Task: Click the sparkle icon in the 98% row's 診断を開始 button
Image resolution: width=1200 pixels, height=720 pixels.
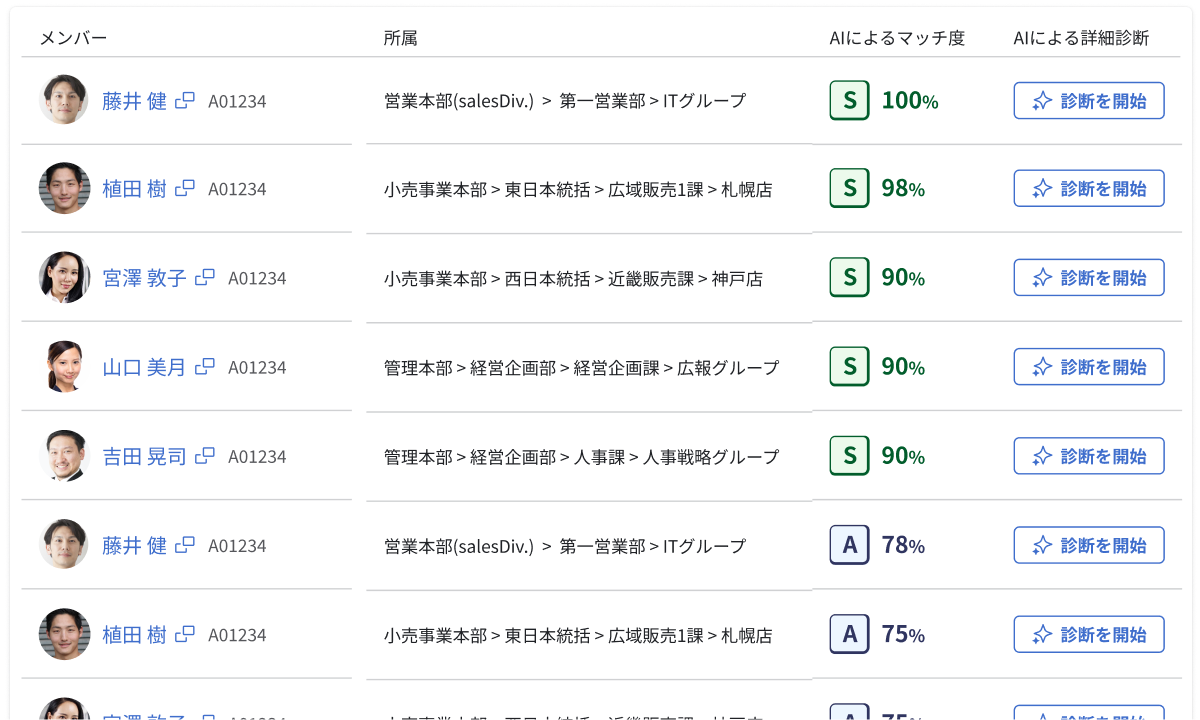Action: pos(1042,188)
